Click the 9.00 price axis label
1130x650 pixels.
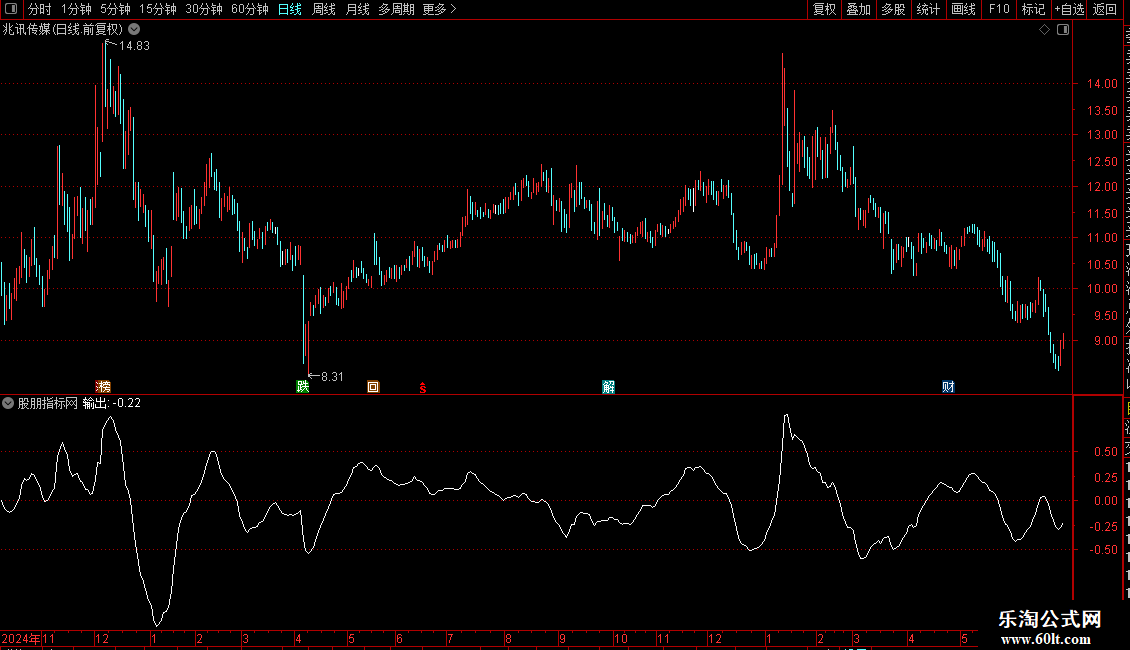(x=1105, y=341)
